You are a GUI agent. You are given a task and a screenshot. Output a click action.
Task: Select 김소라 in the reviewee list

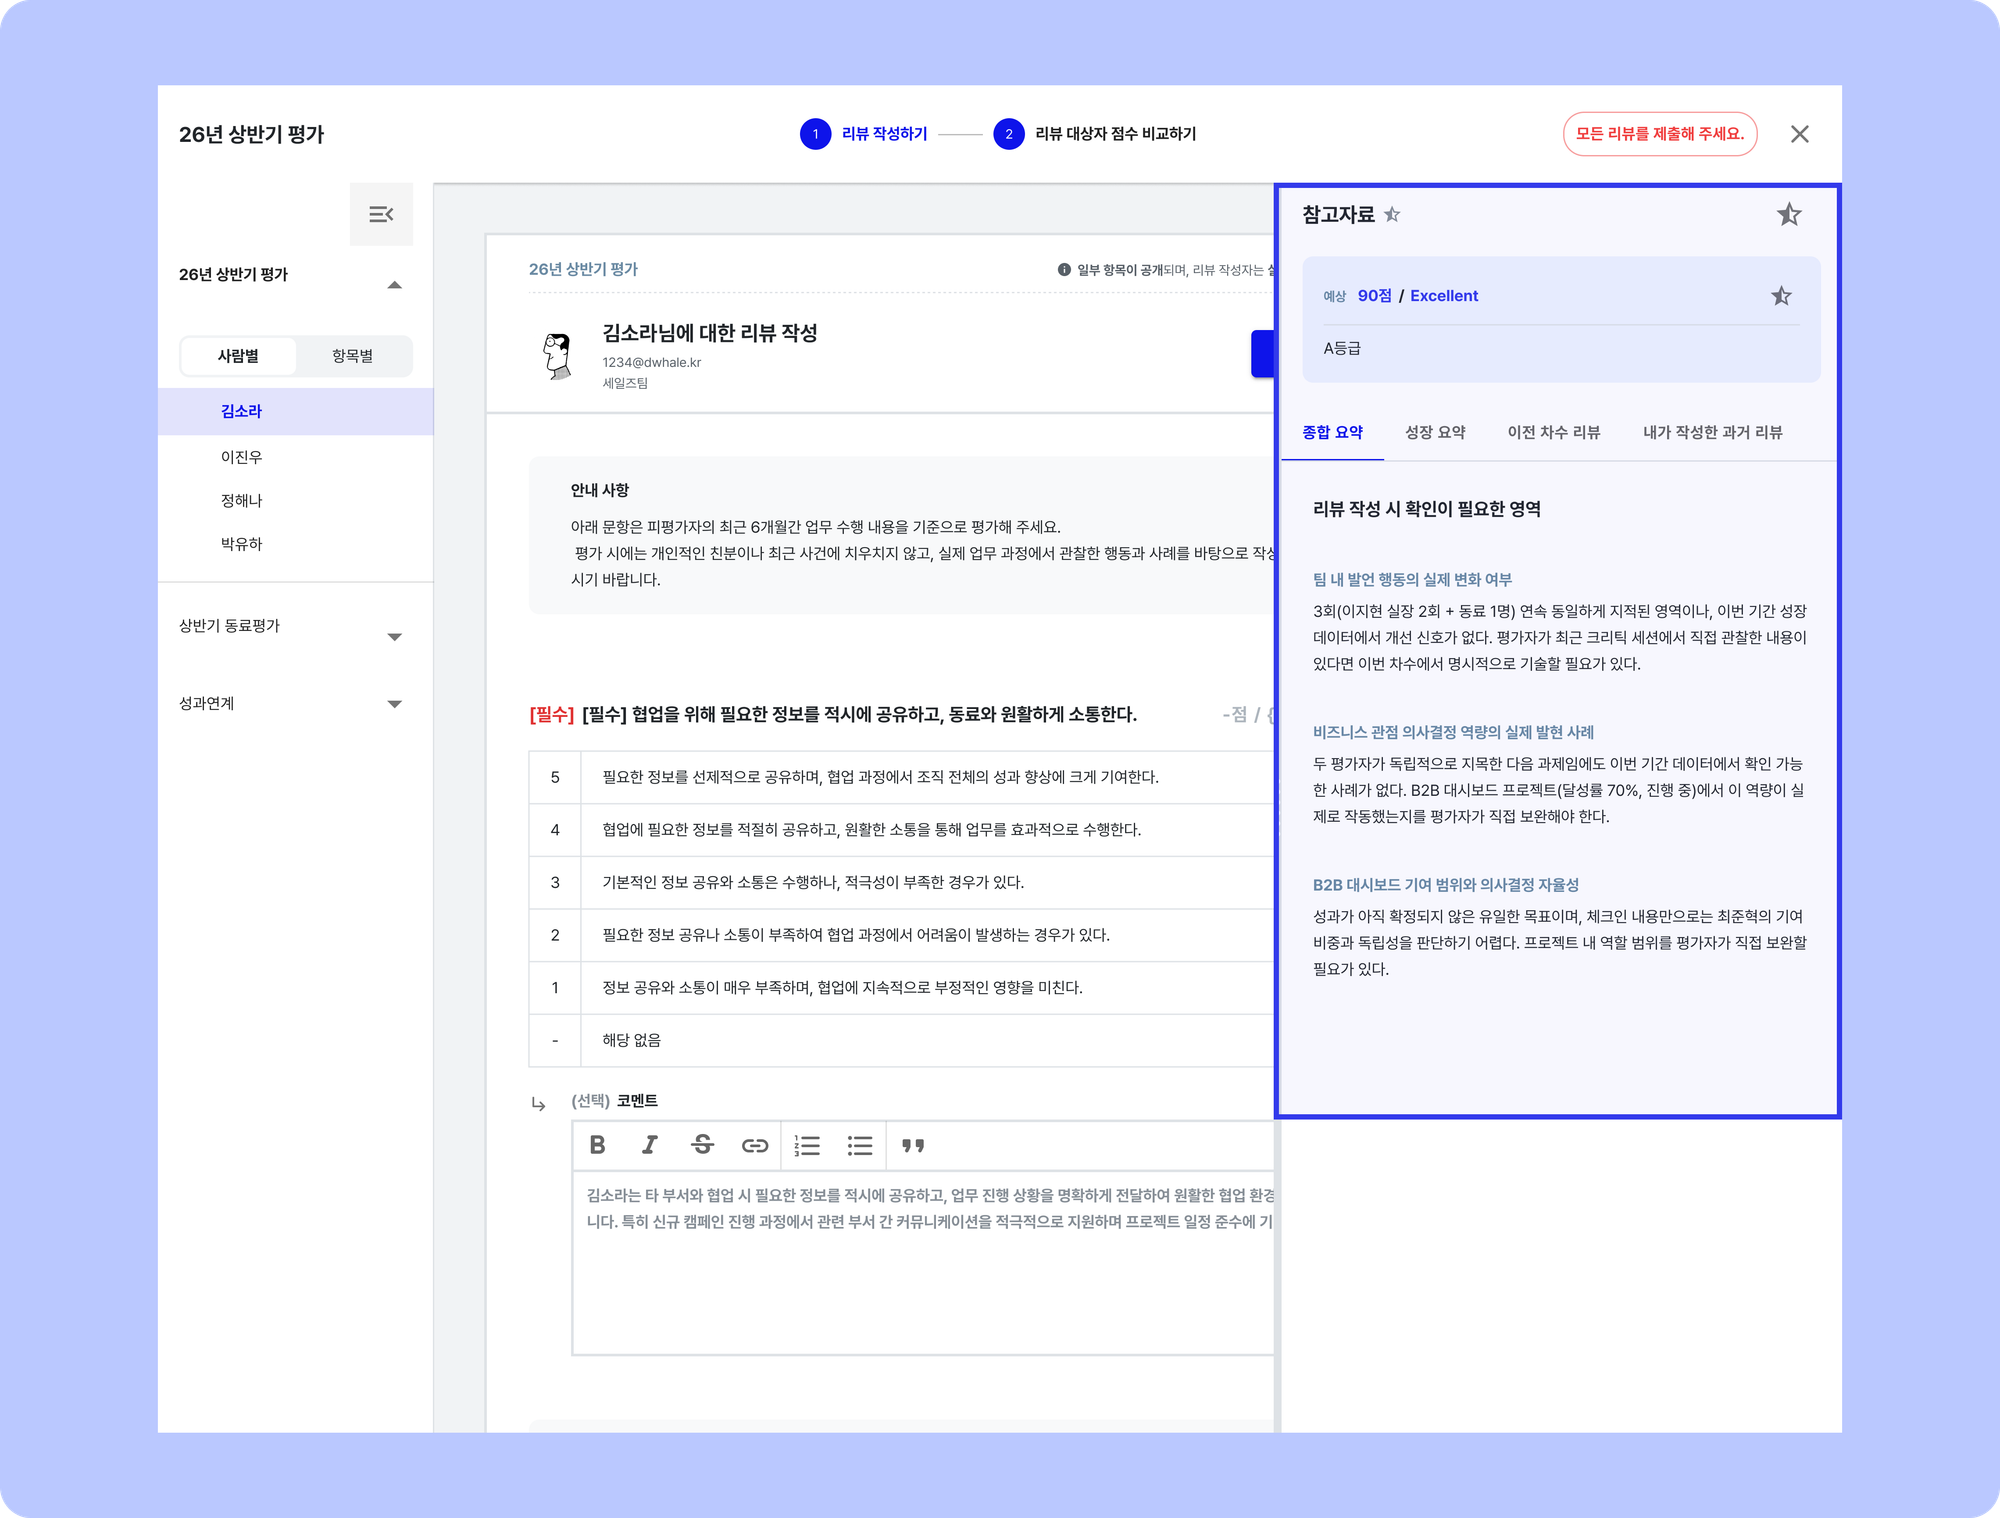(x=295, y=411)
